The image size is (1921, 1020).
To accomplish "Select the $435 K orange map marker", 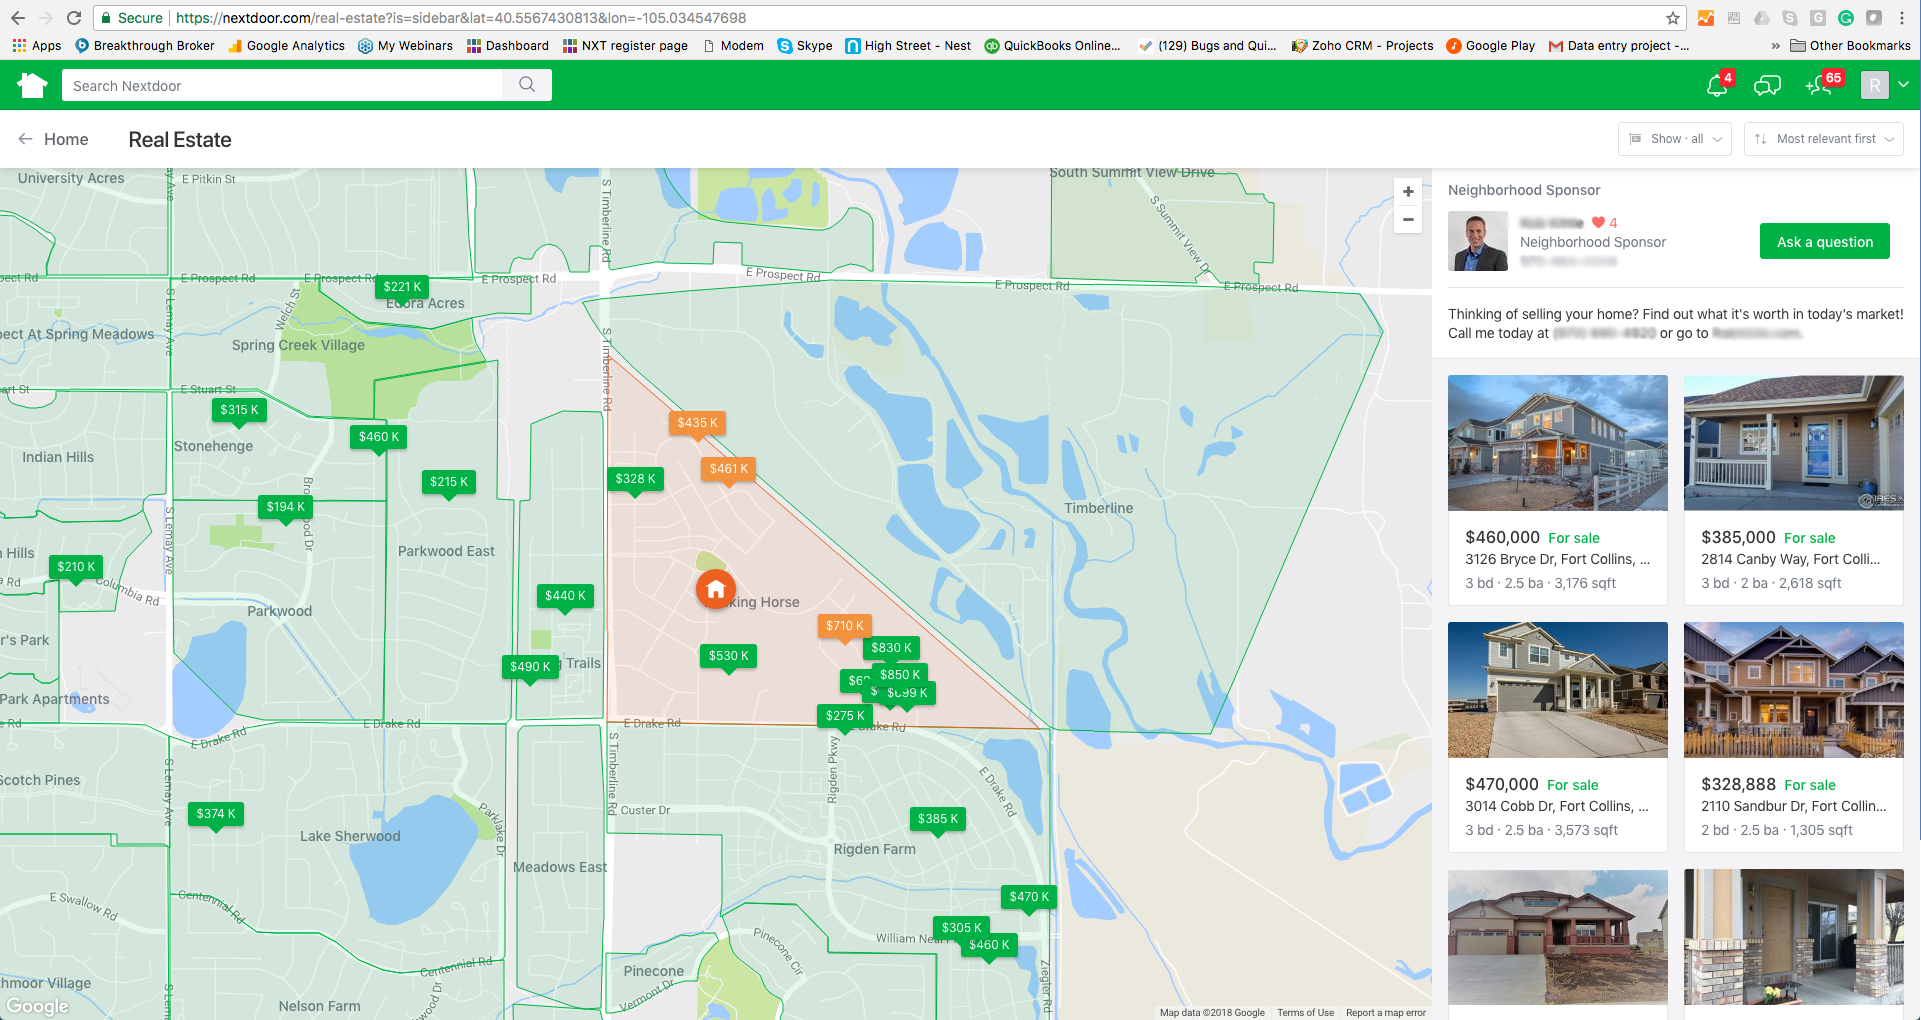I will click(697, 423).
